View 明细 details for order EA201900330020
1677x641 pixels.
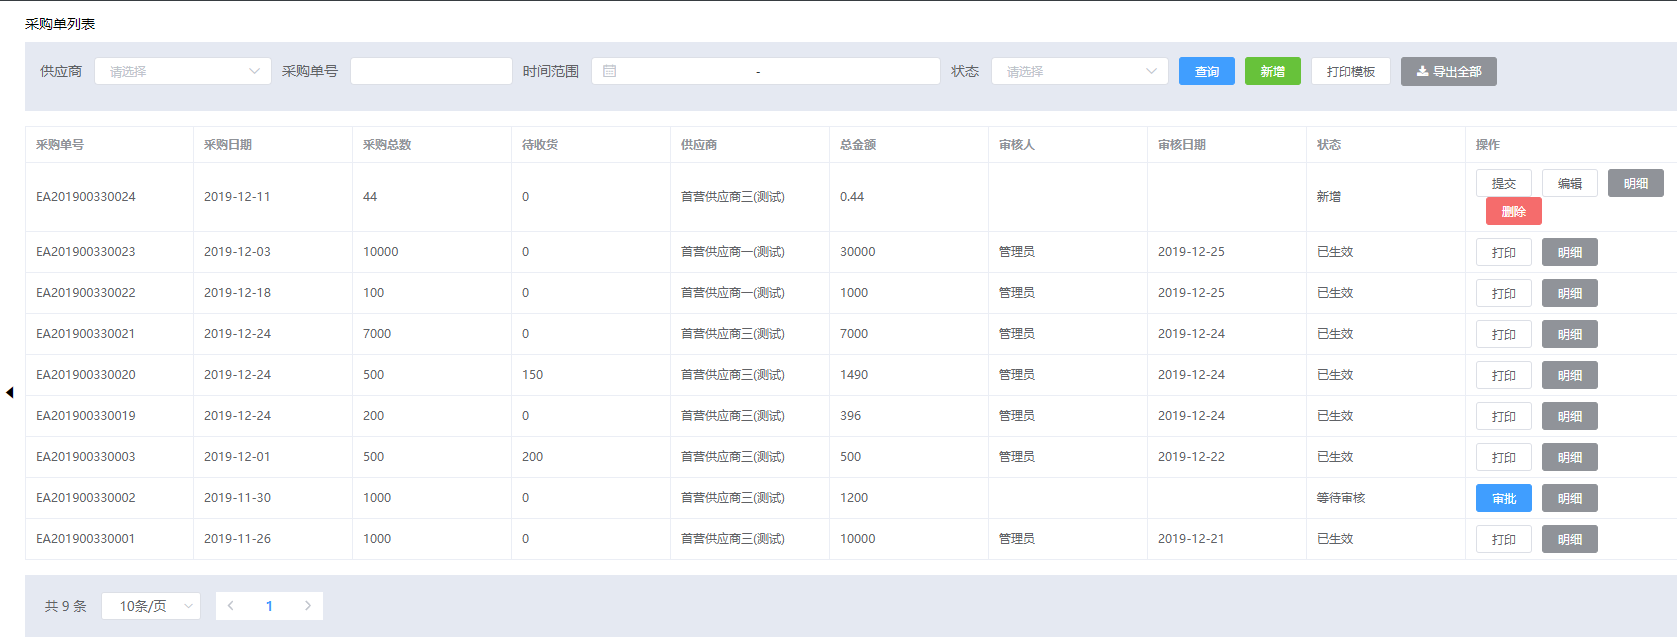(1569, 375)
